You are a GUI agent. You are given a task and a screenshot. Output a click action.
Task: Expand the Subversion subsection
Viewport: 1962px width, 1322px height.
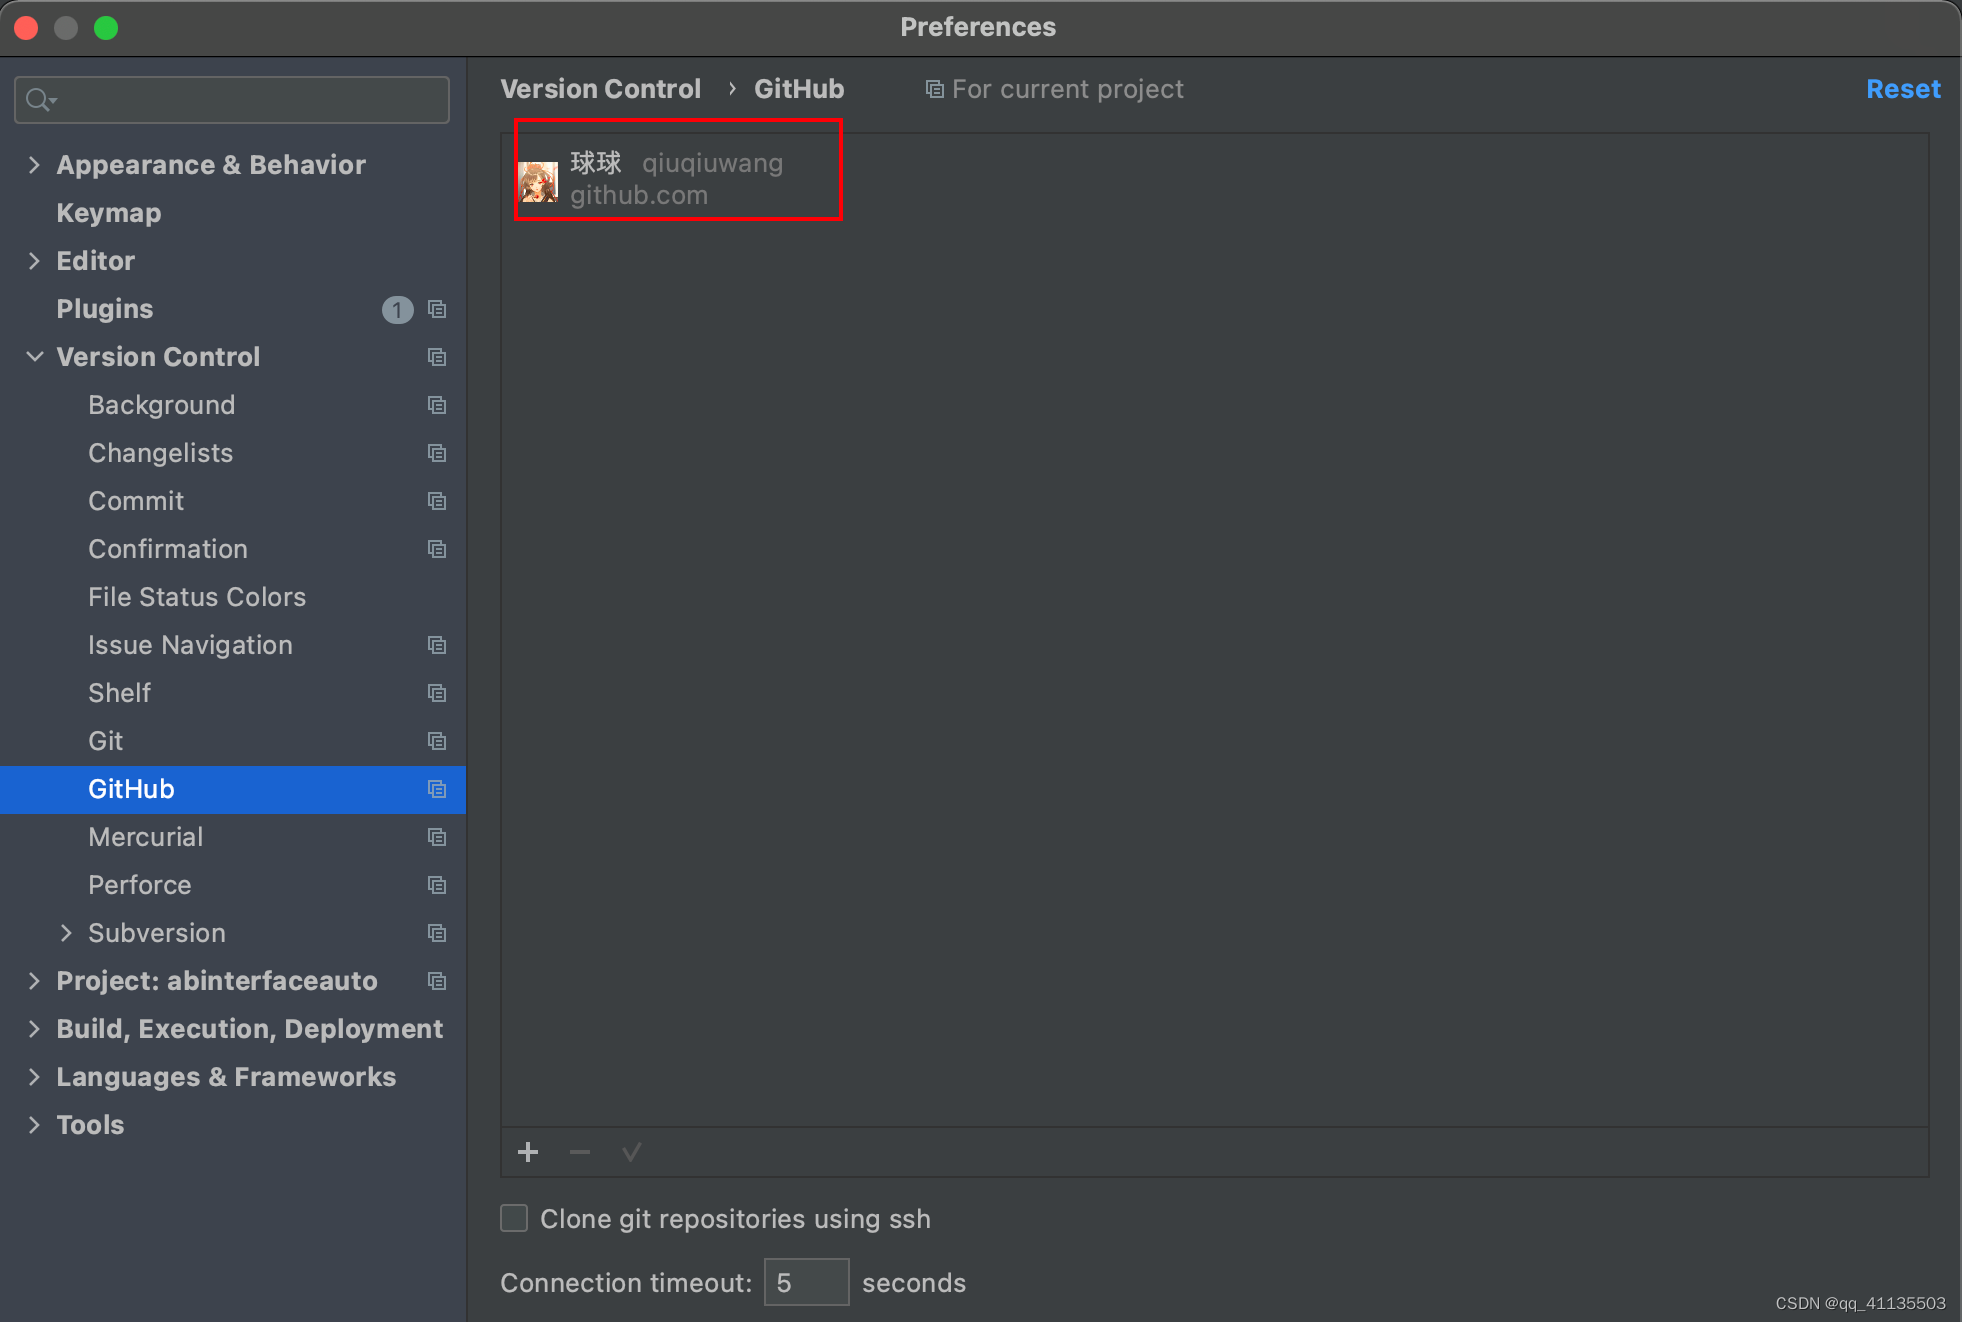(66, 933)
